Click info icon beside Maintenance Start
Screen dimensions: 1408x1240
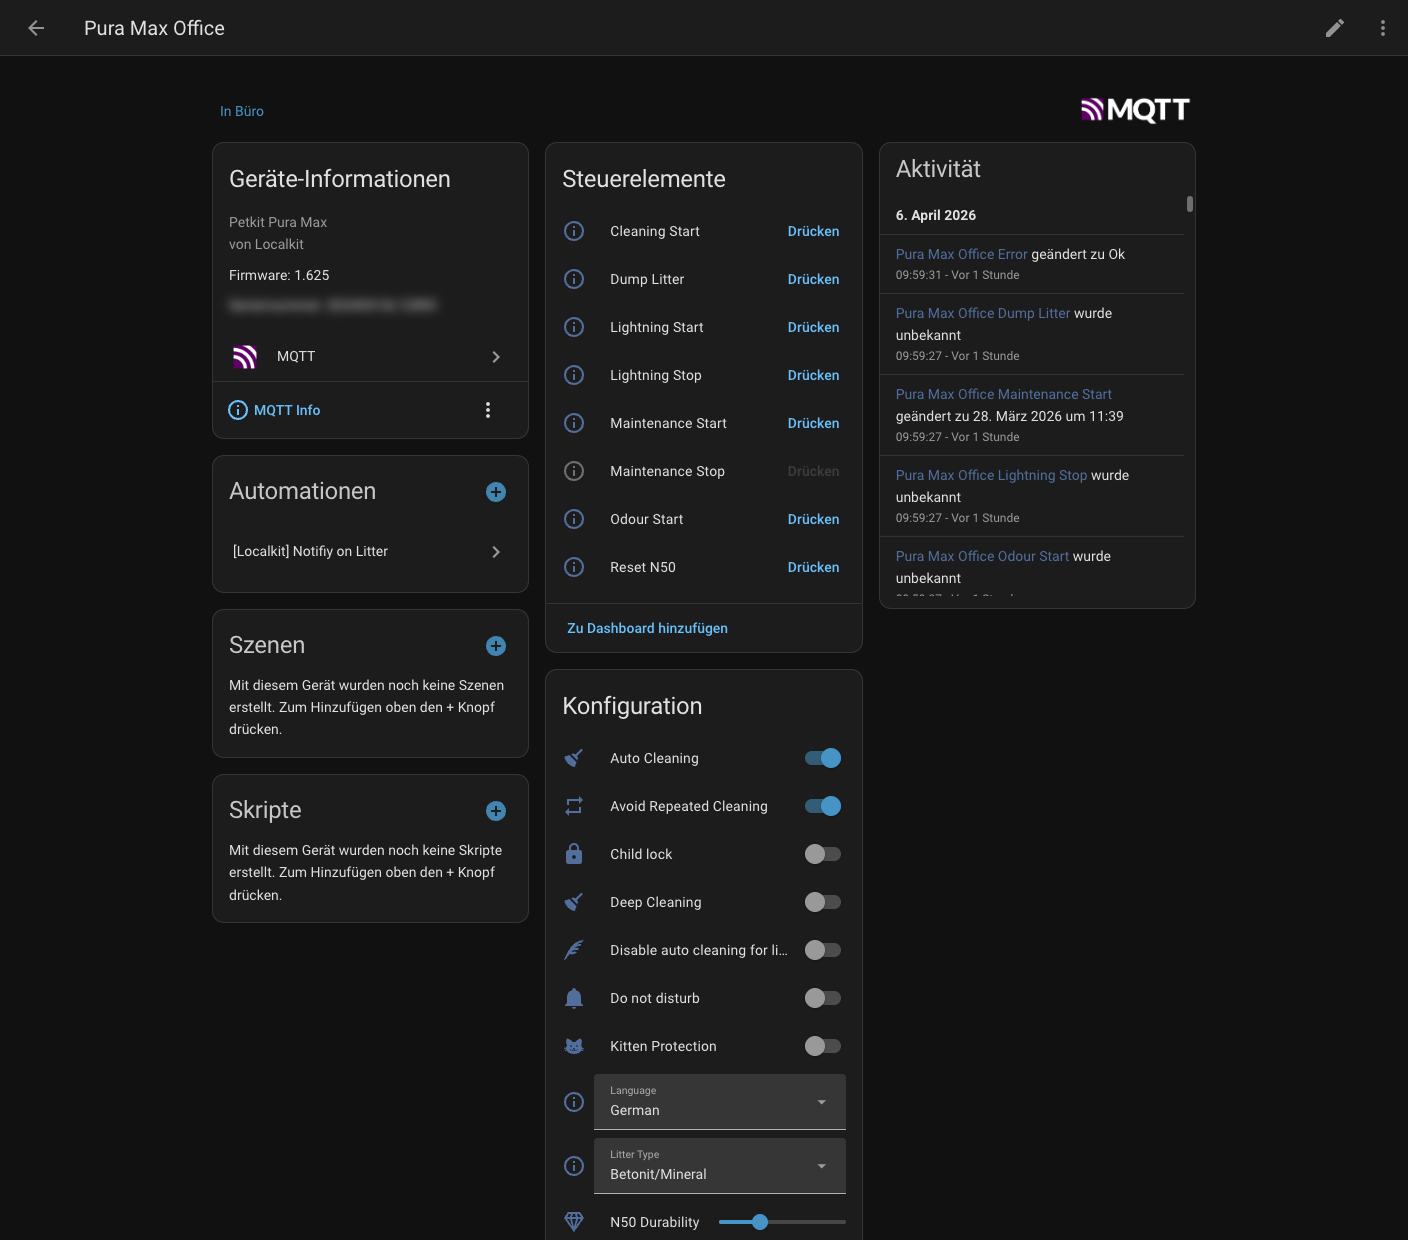(x=574, y=423)
